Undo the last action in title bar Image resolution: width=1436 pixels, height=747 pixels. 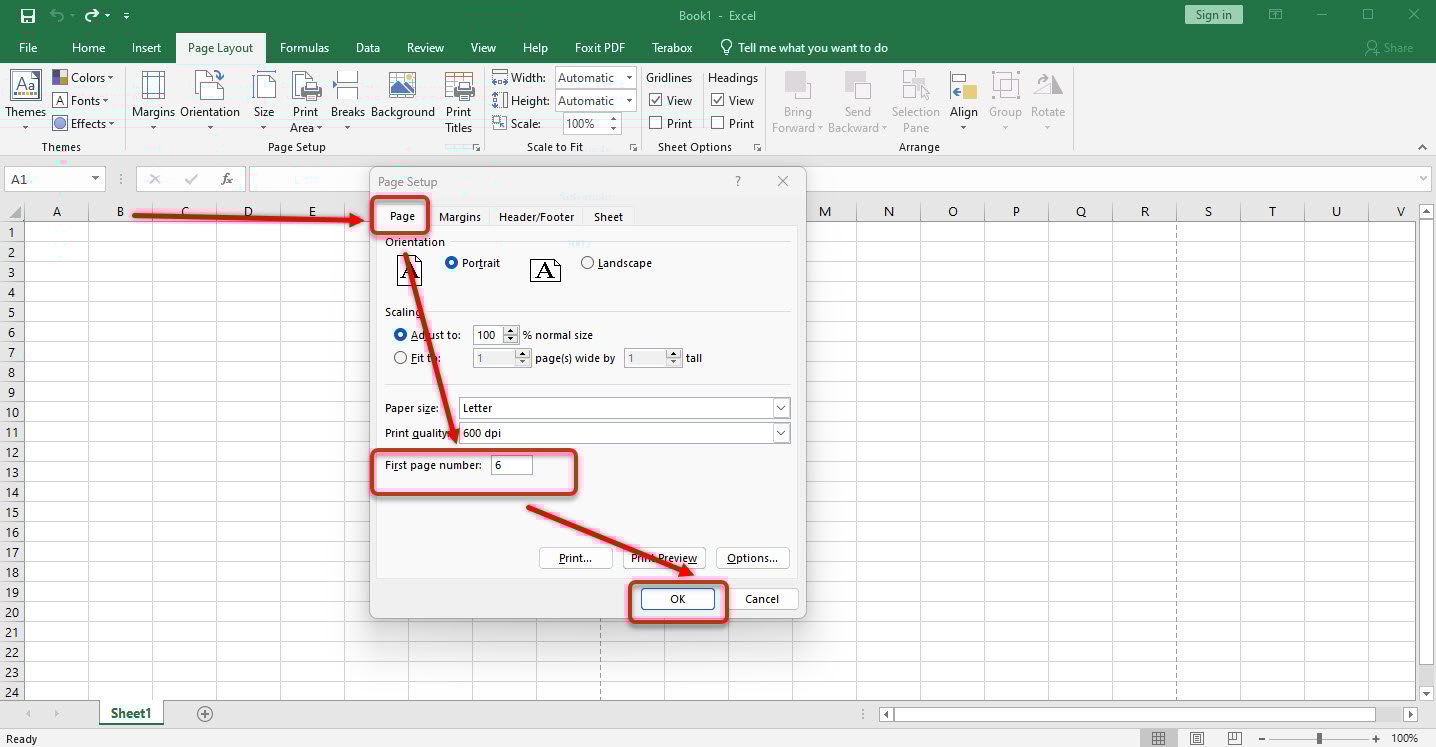pos(57,16)
